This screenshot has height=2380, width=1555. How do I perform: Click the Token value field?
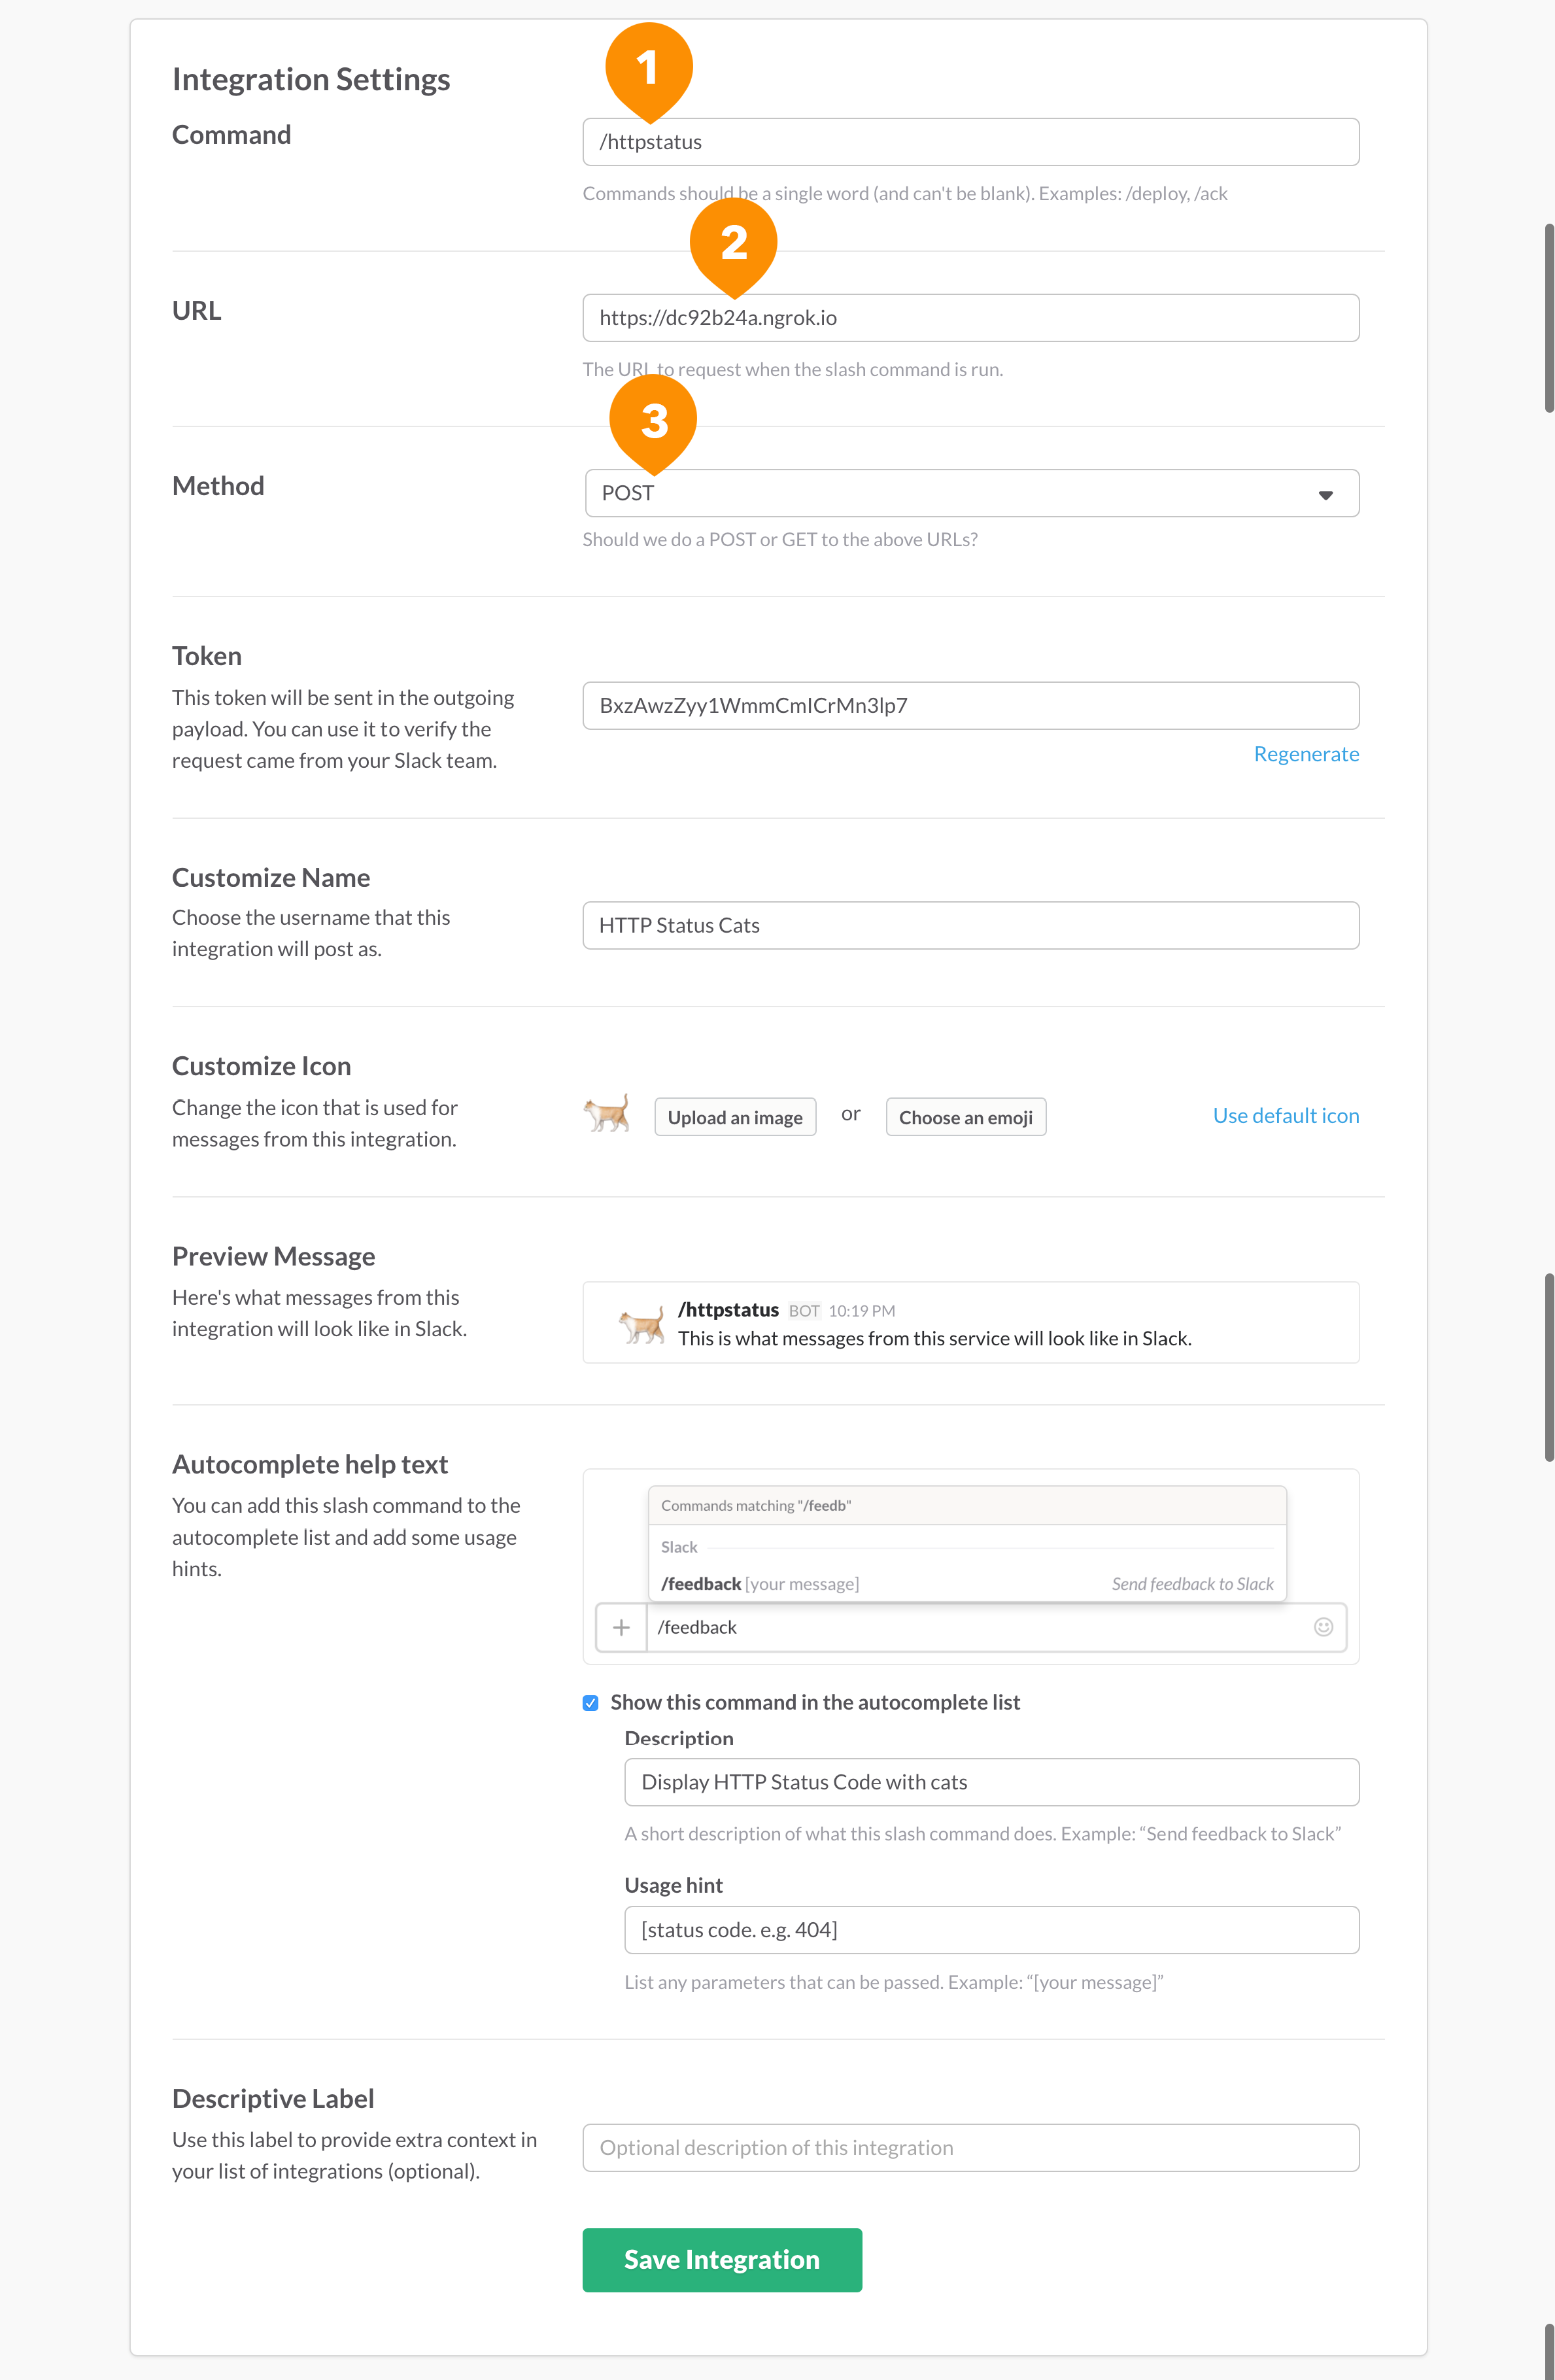pos(970,705)
